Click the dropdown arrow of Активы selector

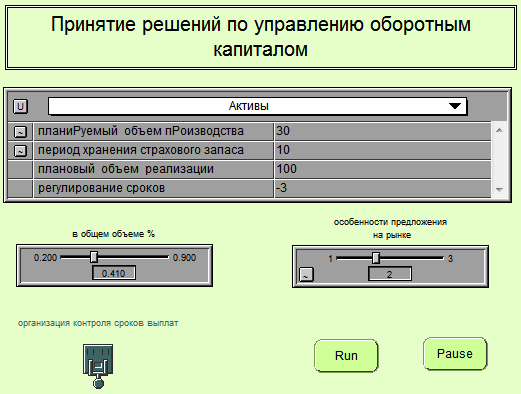[455, 106]
